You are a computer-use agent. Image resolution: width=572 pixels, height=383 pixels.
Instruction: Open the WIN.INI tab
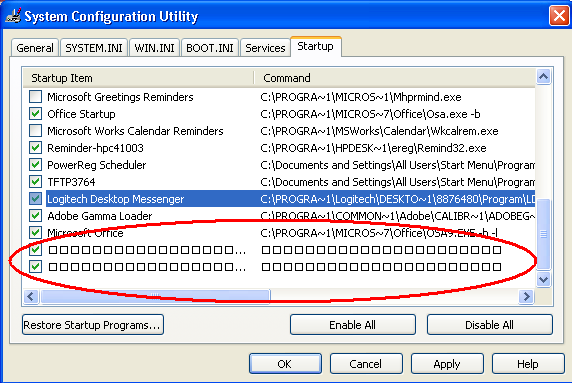click(x=154, y=48)
